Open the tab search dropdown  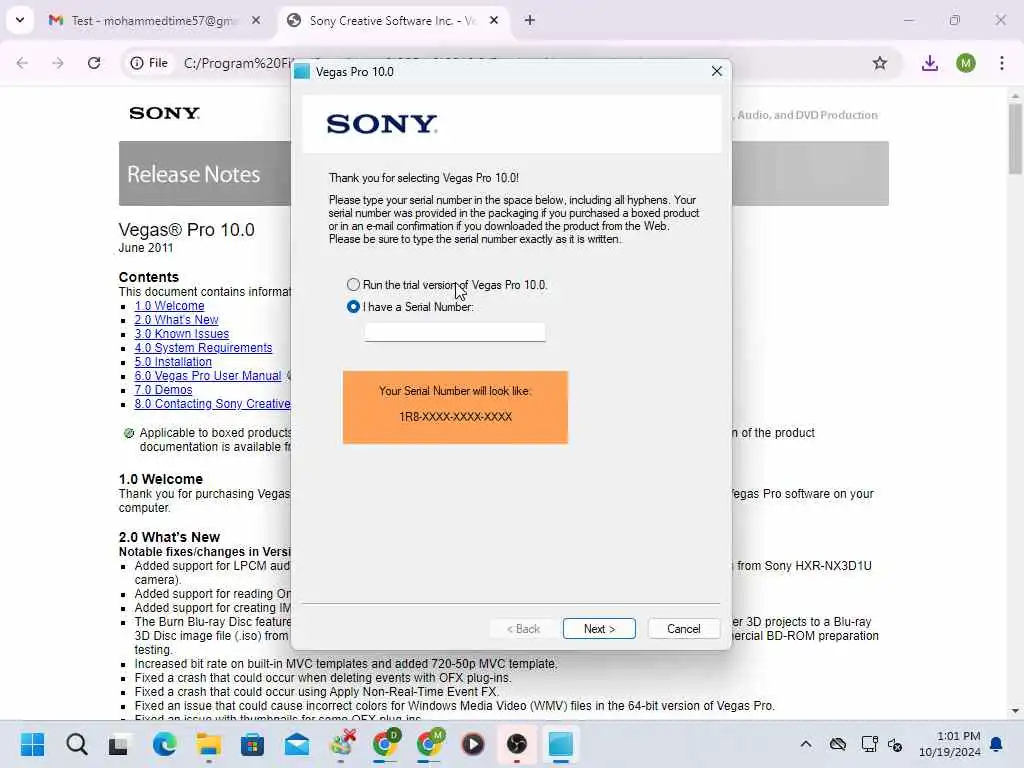click(x=20, y=20)
